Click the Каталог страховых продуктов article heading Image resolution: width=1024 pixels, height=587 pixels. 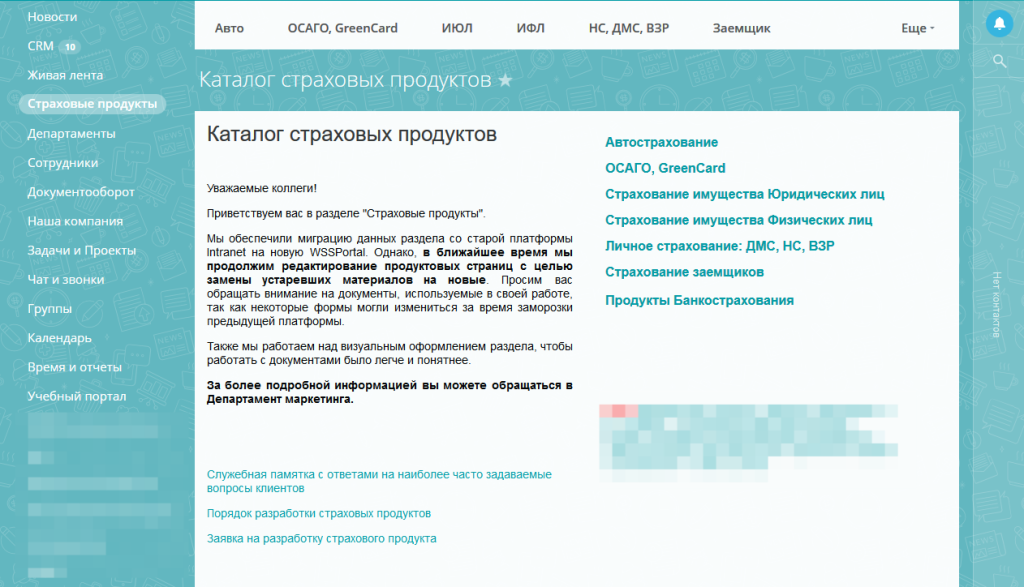pyautogui.click(x=351, y=134)
